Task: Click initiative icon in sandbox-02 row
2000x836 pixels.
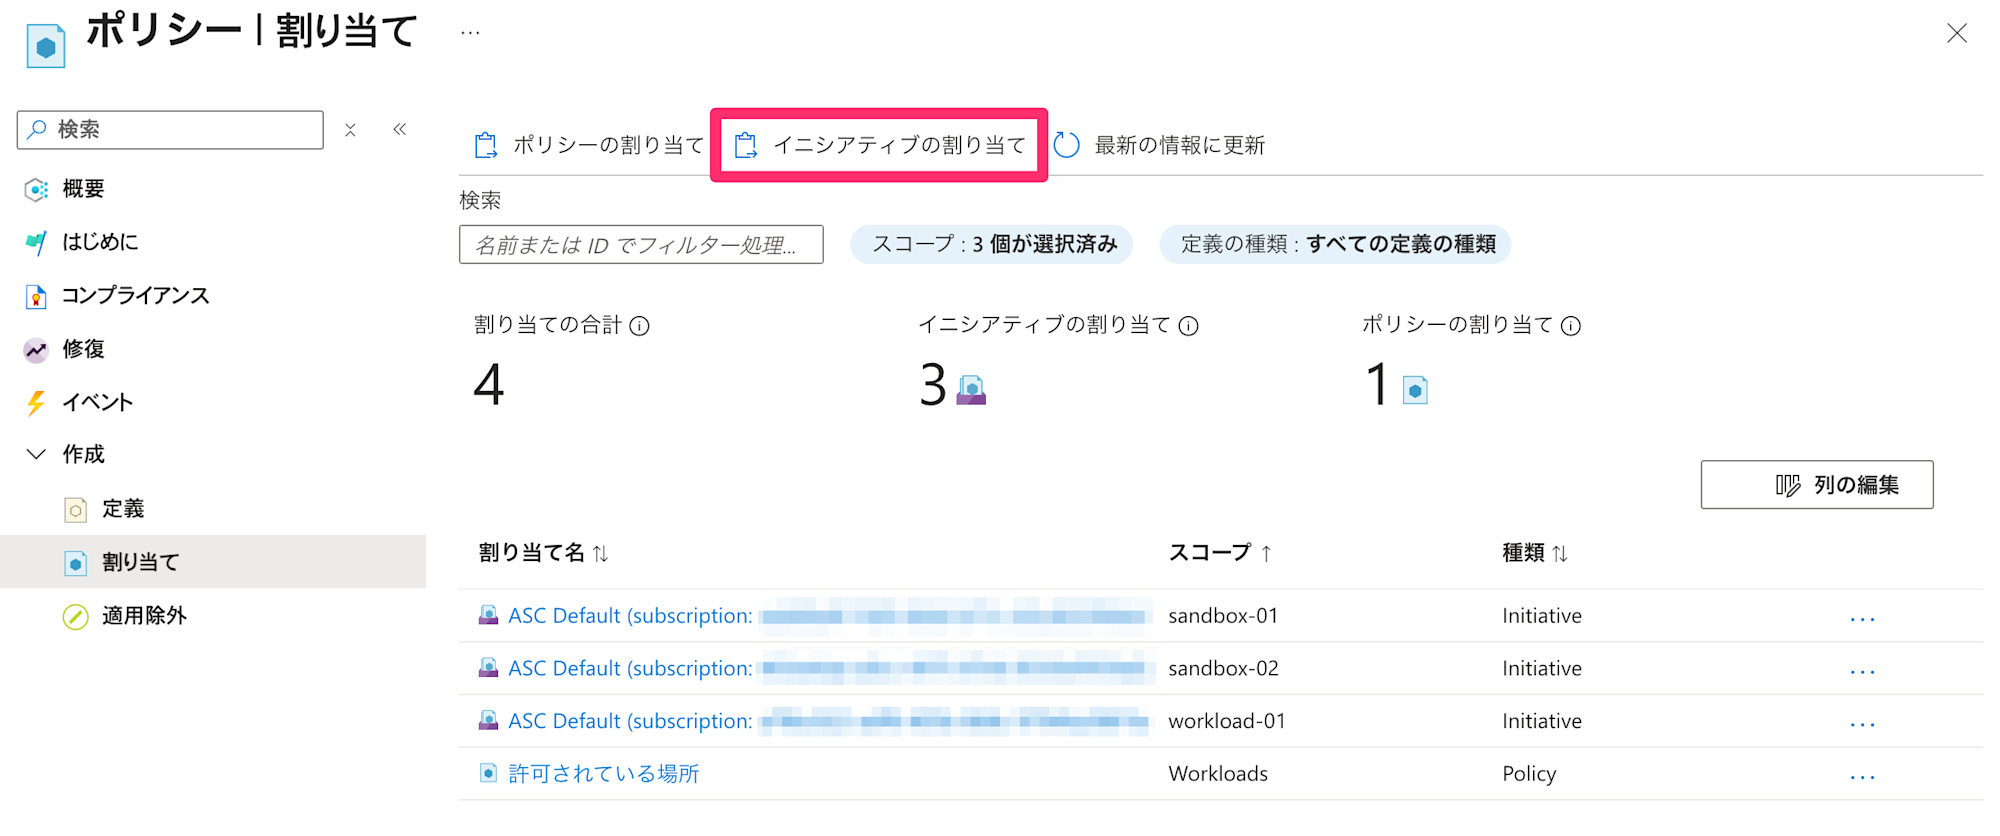Action: coord(488,667)
